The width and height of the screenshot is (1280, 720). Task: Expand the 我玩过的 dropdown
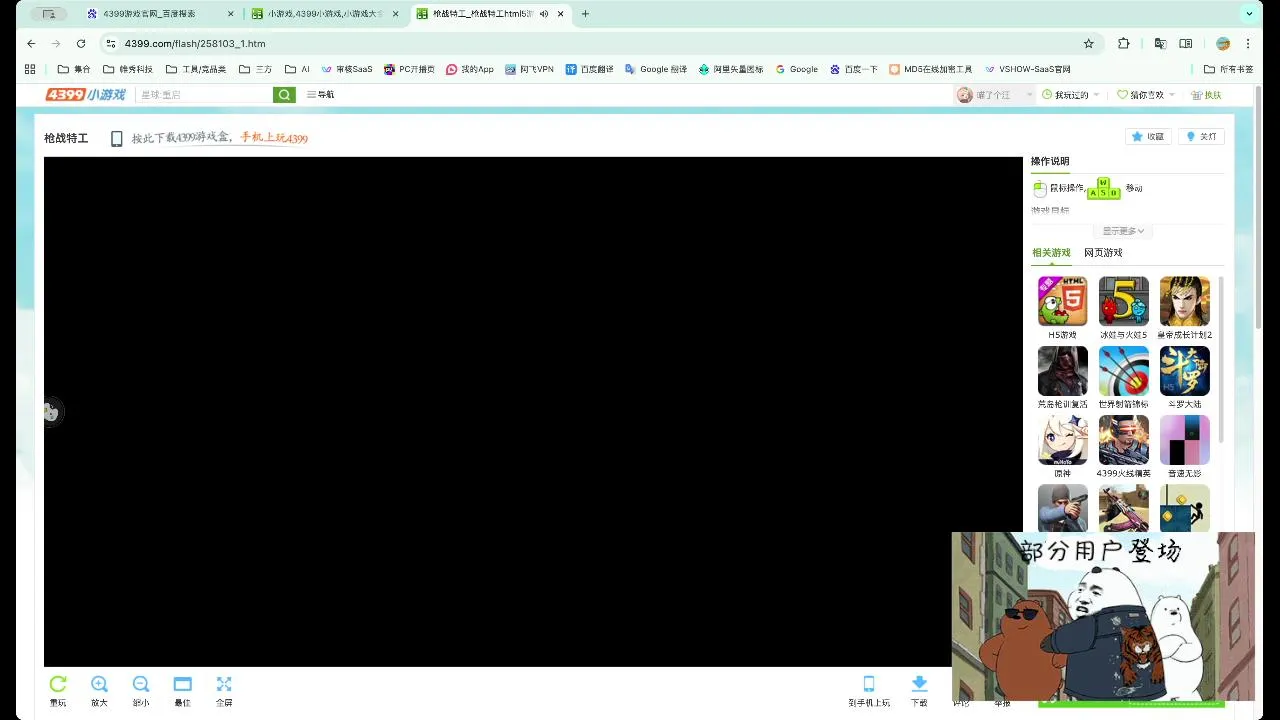[1070, 95]
